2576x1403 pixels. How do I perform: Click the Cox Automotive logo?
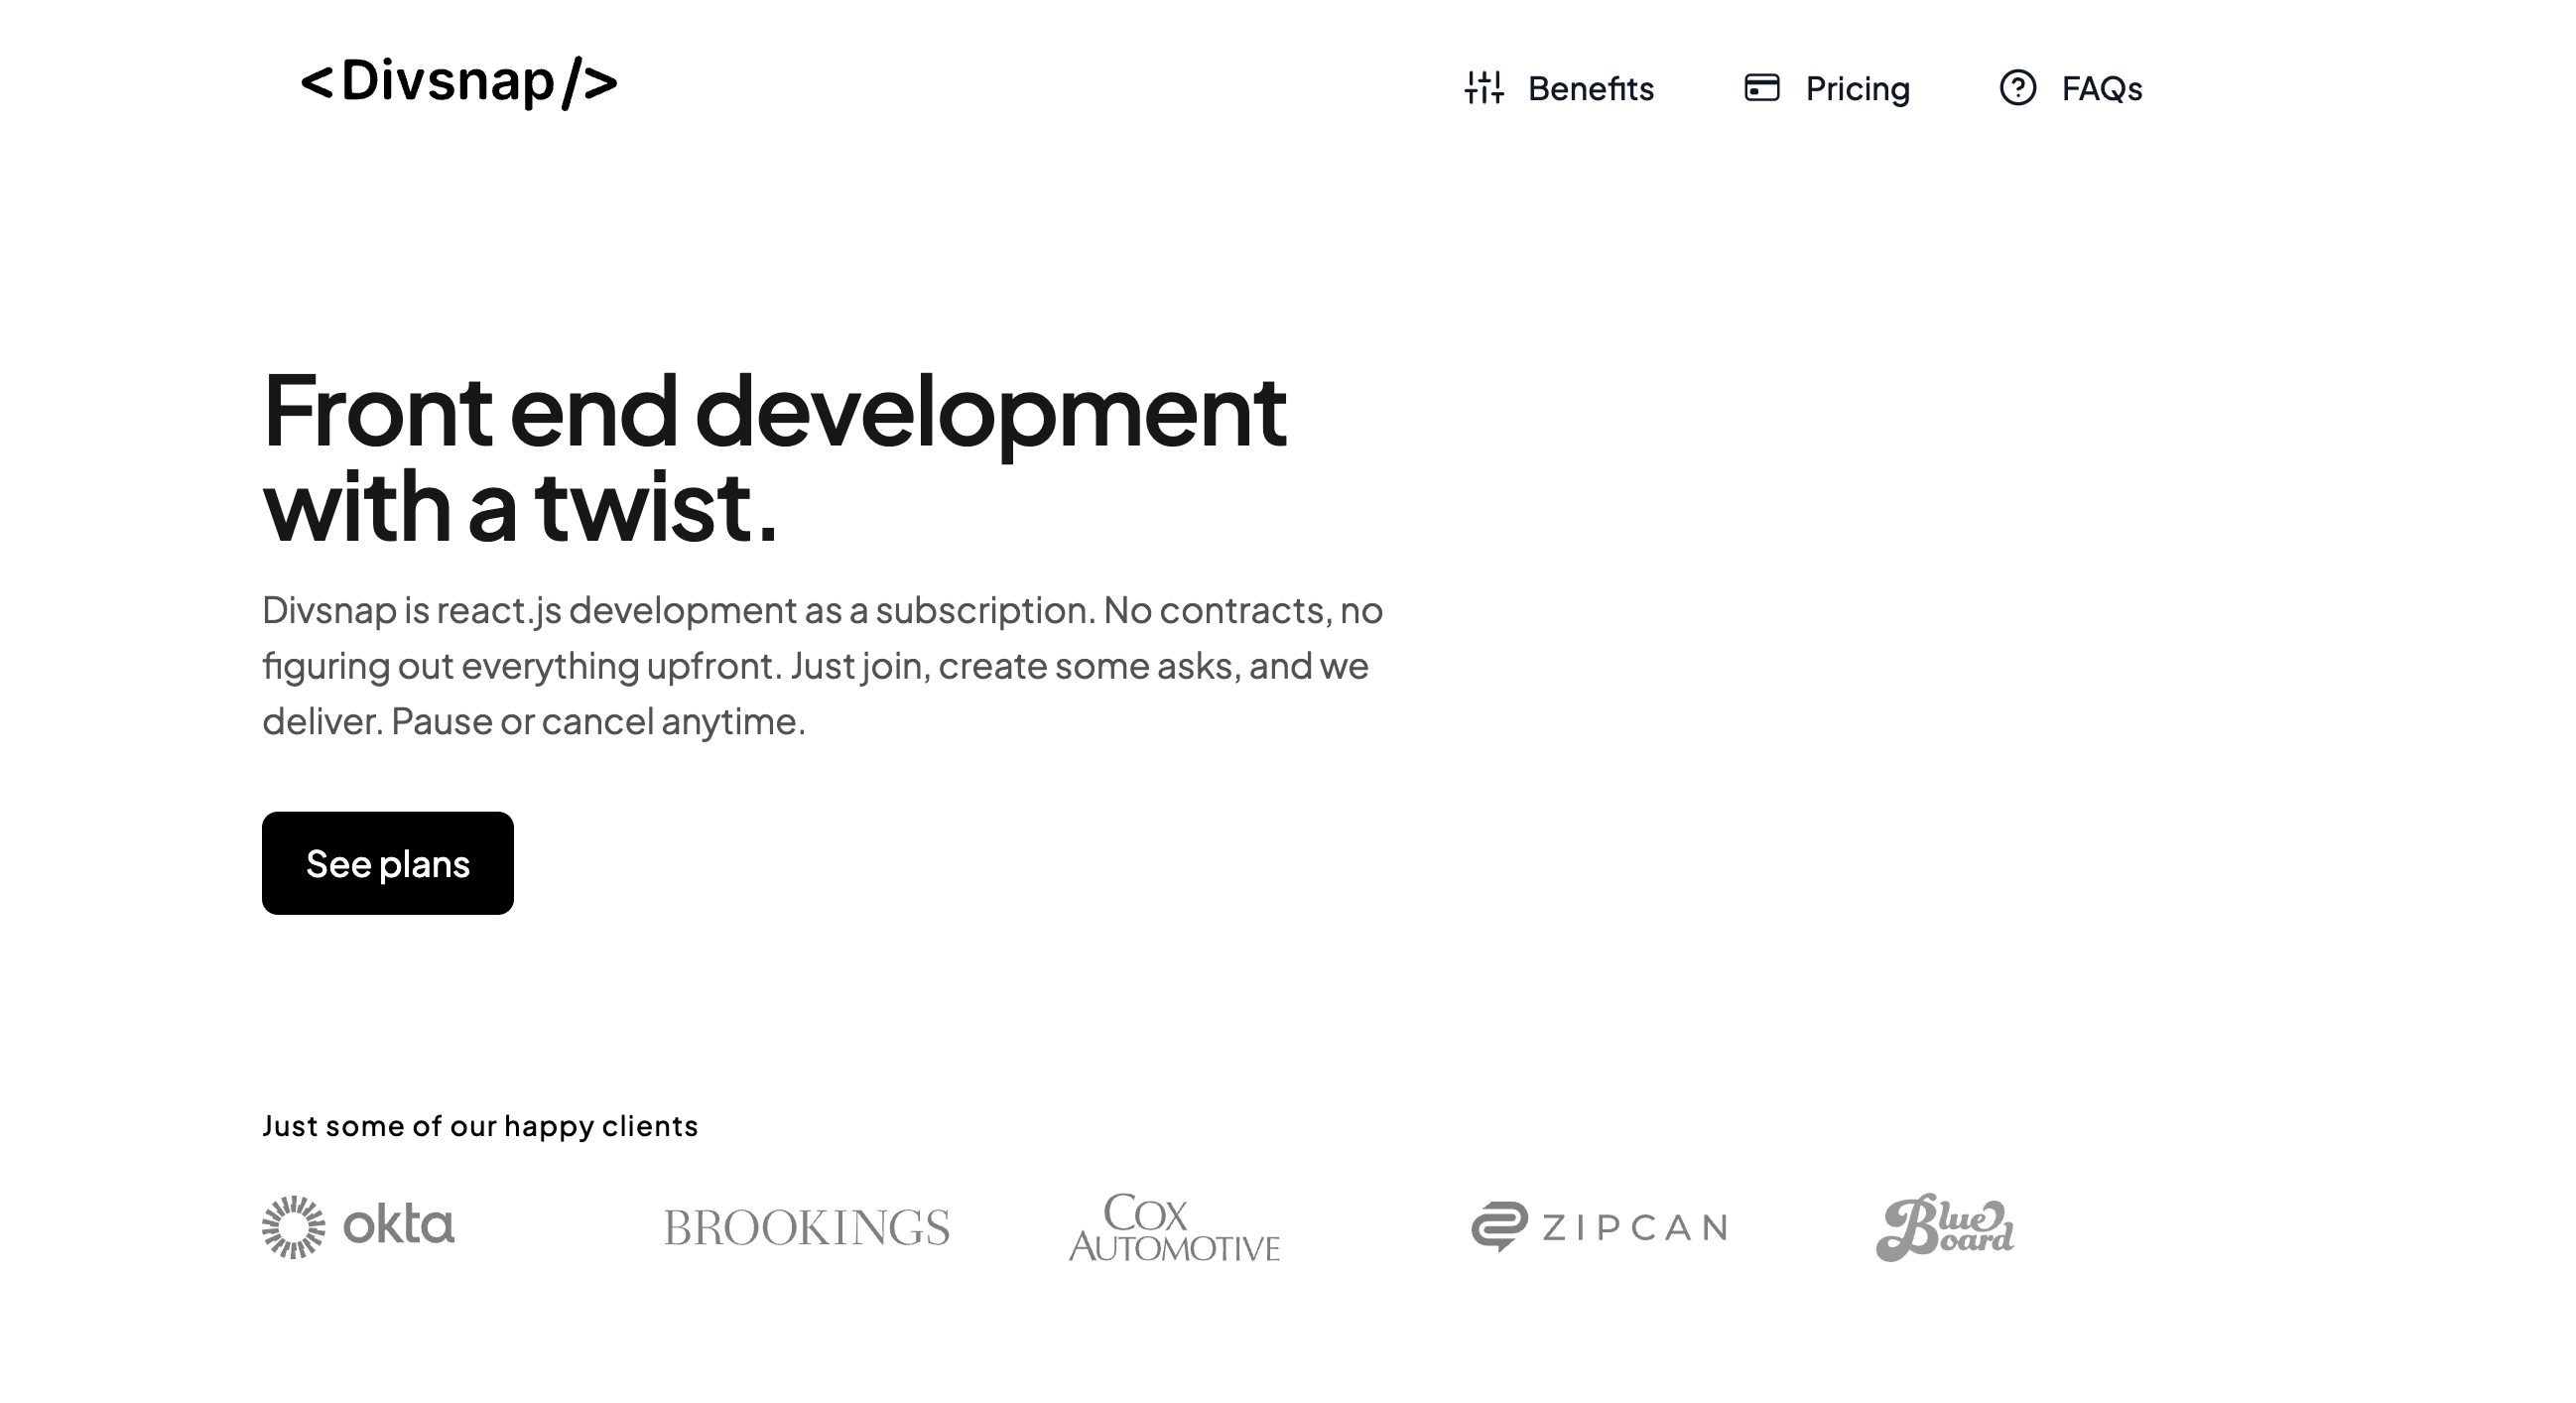[1174, 1227]
